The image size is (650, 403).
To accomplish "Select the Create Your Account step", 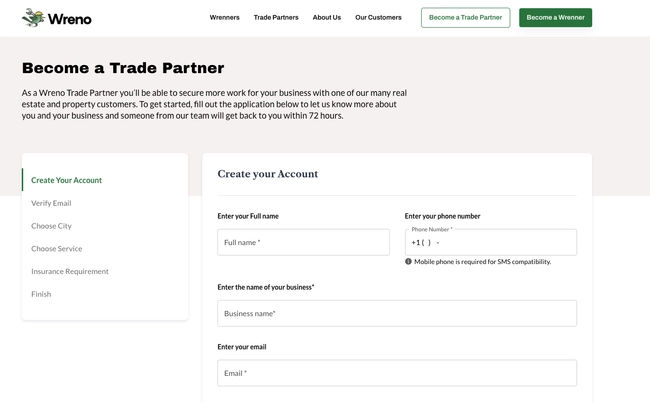I will tap(66, 180).
